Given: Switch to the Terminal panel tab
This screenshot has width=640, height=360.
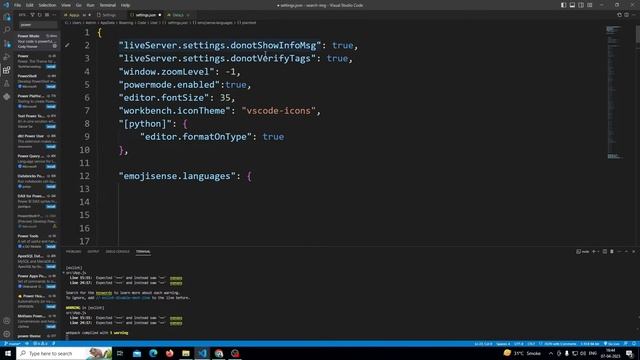Looking at the screenshot, I should pyautogui.click(x=143, y=251).
